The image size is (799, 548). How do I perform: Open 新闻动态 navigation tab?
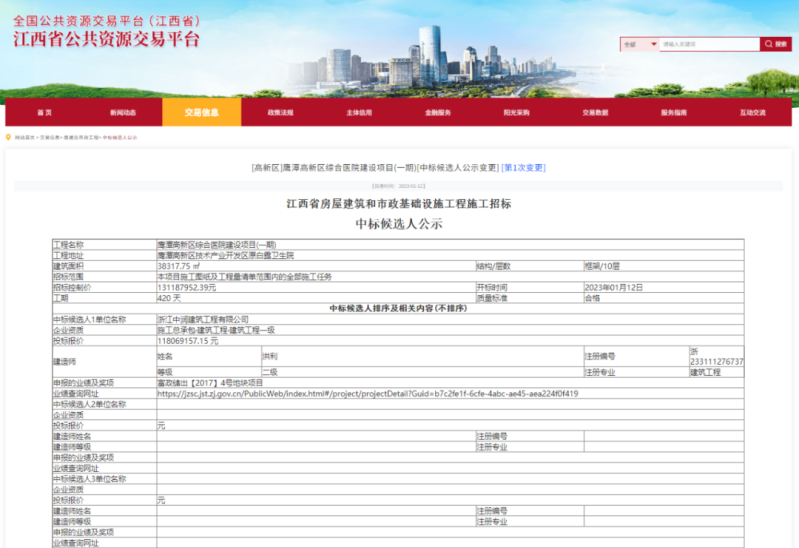[x=123, y=113]
